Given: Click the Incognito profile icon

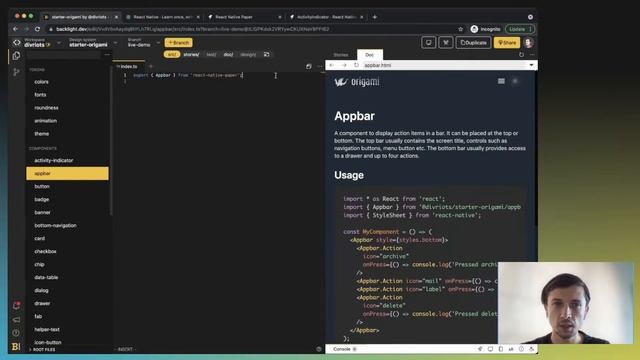Looking at the screenshot, I should (x=474, y=29).
